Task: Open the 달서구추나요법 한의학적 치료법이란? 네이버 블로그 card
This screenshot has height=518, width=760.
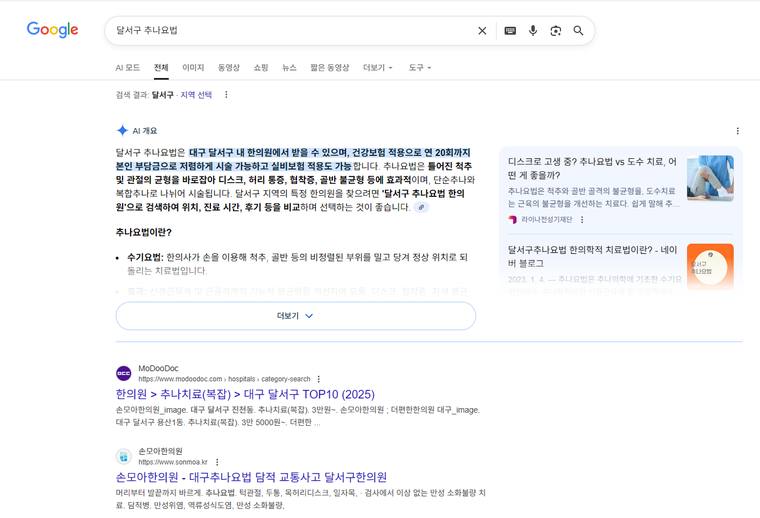Action: (592, 256)
